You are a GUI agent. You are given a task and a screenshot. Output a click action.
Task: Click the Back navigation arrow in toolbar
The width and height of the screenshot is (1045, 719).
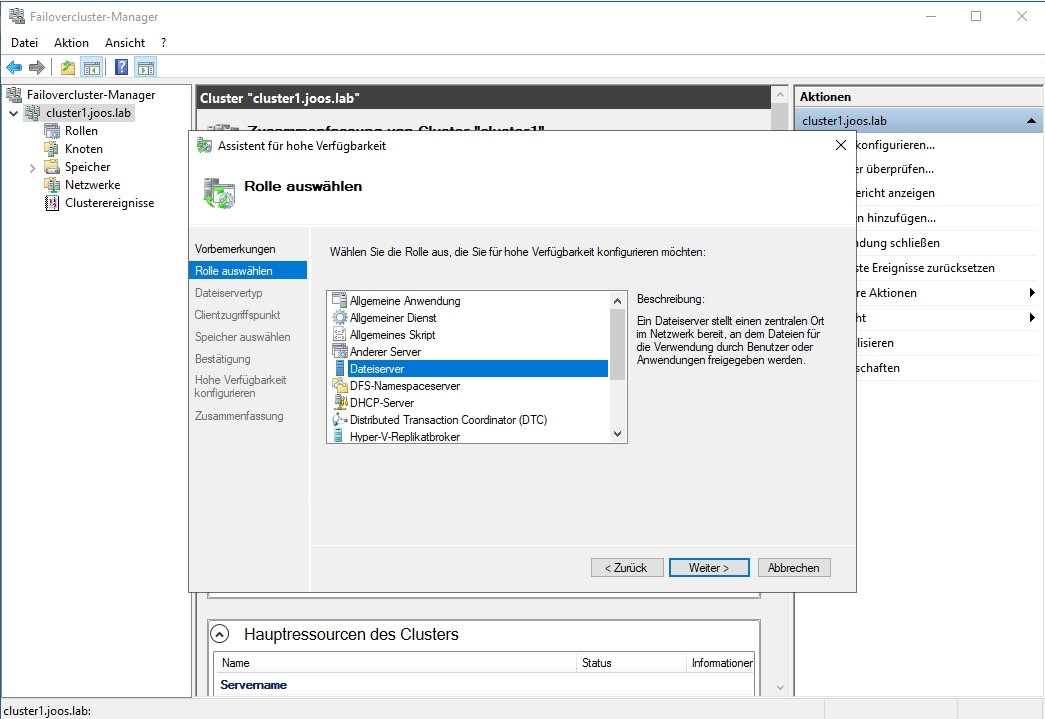pos(14,67)
